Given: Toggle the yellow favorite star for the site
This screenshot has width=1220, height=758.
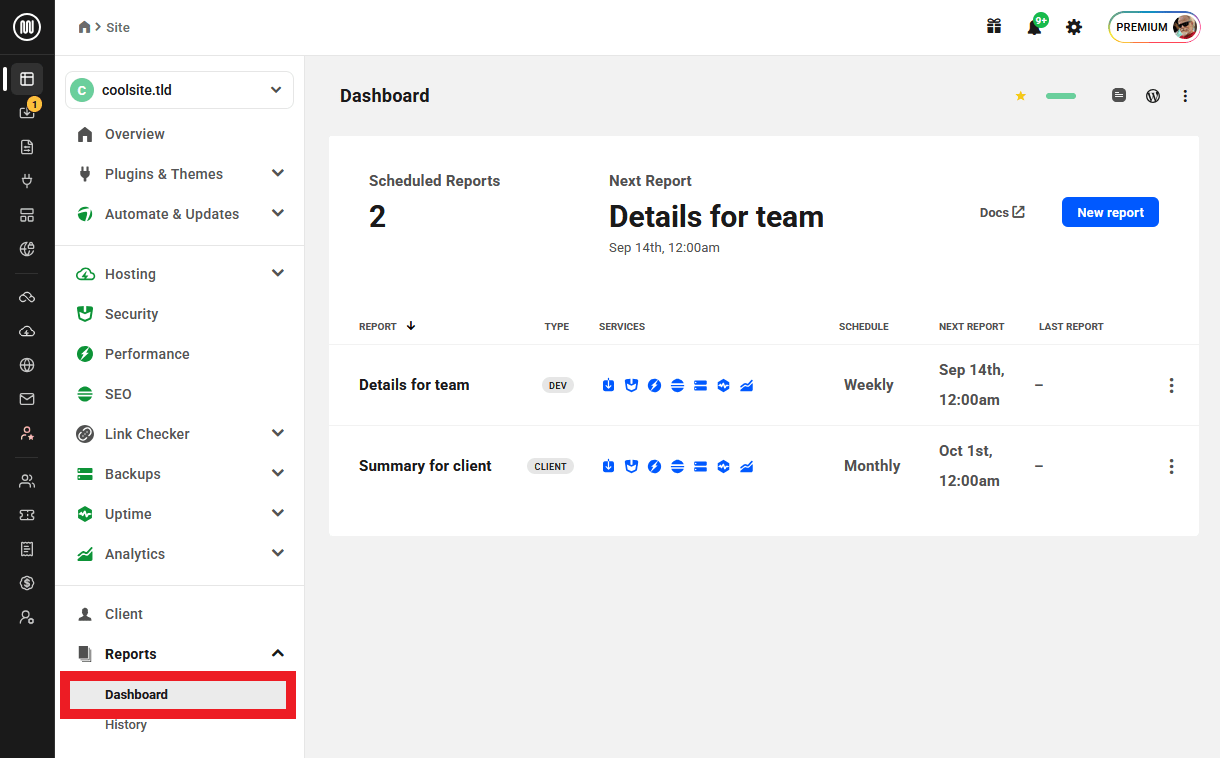Looking at the screenshot, I should [x=1021, y=96].
